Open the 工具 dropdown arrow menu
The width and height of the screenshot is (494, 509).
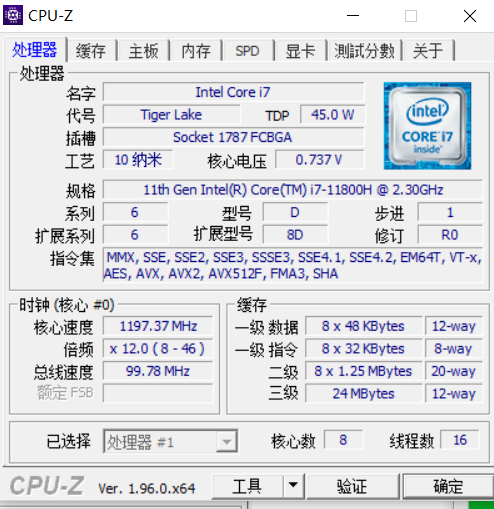click(293, 486)
